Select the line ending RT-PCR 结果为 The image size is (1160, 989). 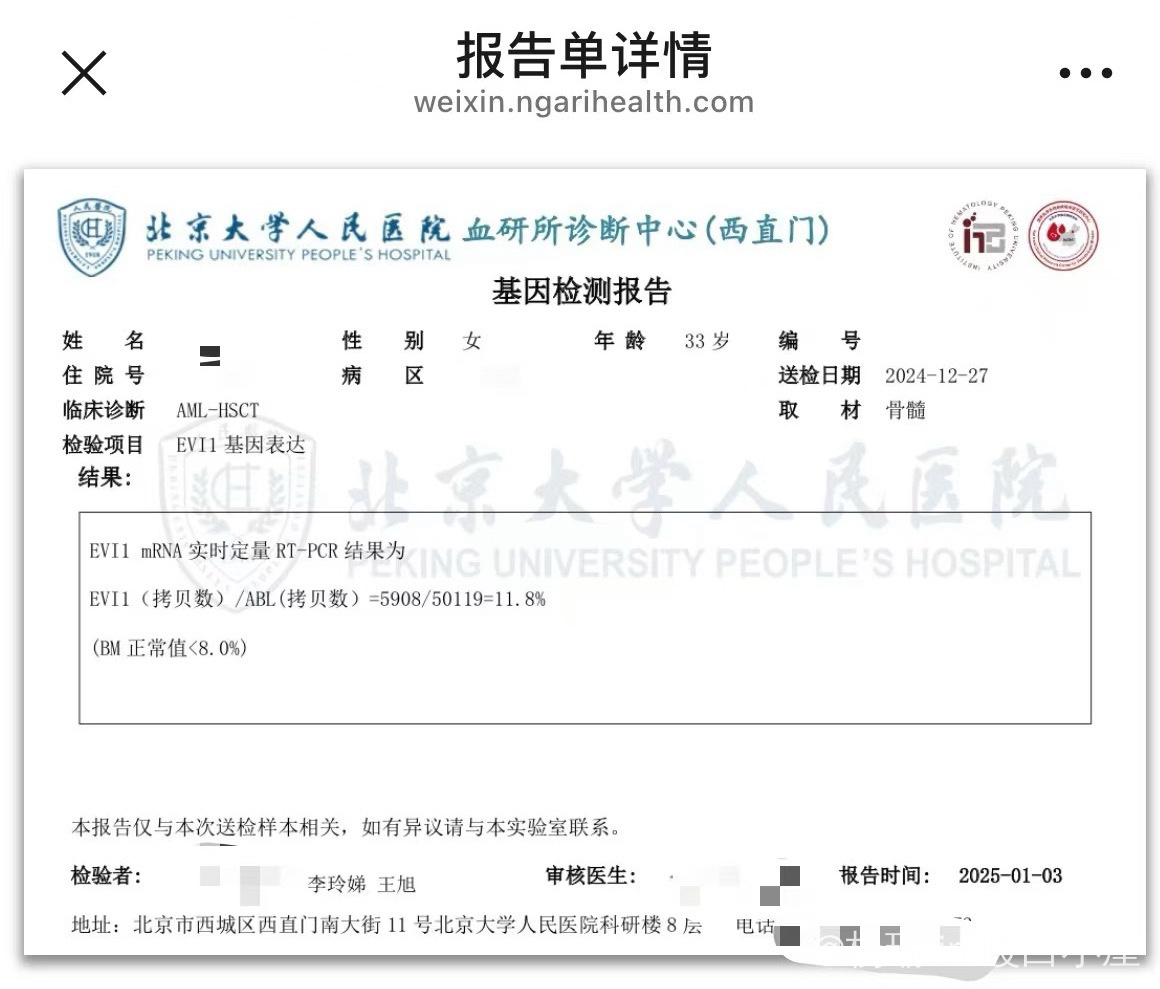click(x=247, y=550)
